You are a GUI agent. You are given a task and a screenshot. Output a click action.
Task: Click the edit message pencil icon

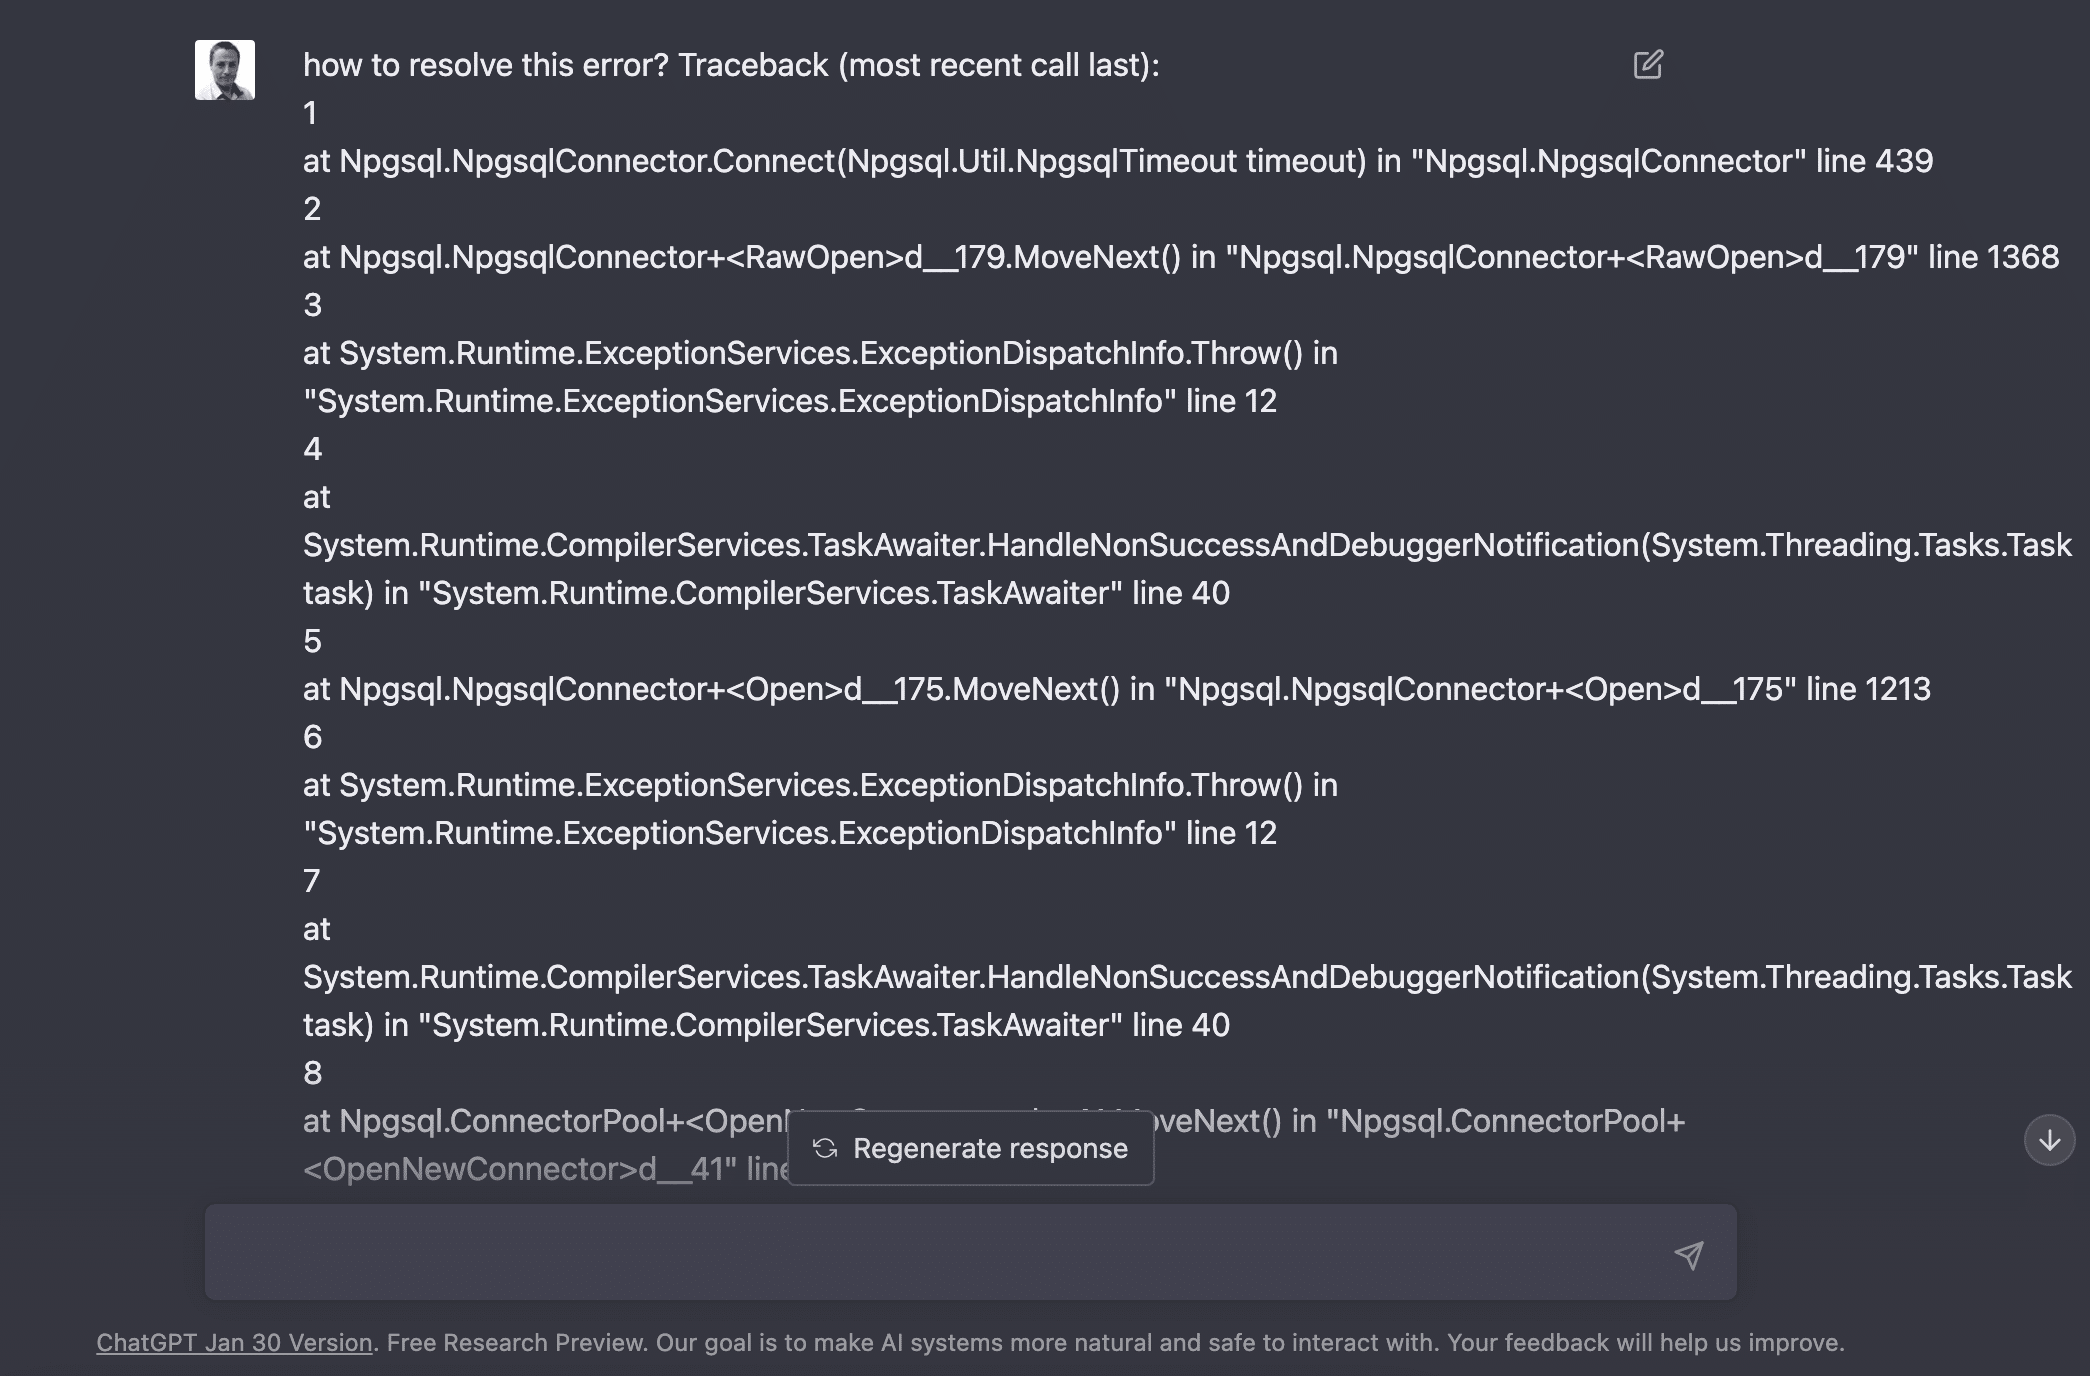tap(1648, 65)
